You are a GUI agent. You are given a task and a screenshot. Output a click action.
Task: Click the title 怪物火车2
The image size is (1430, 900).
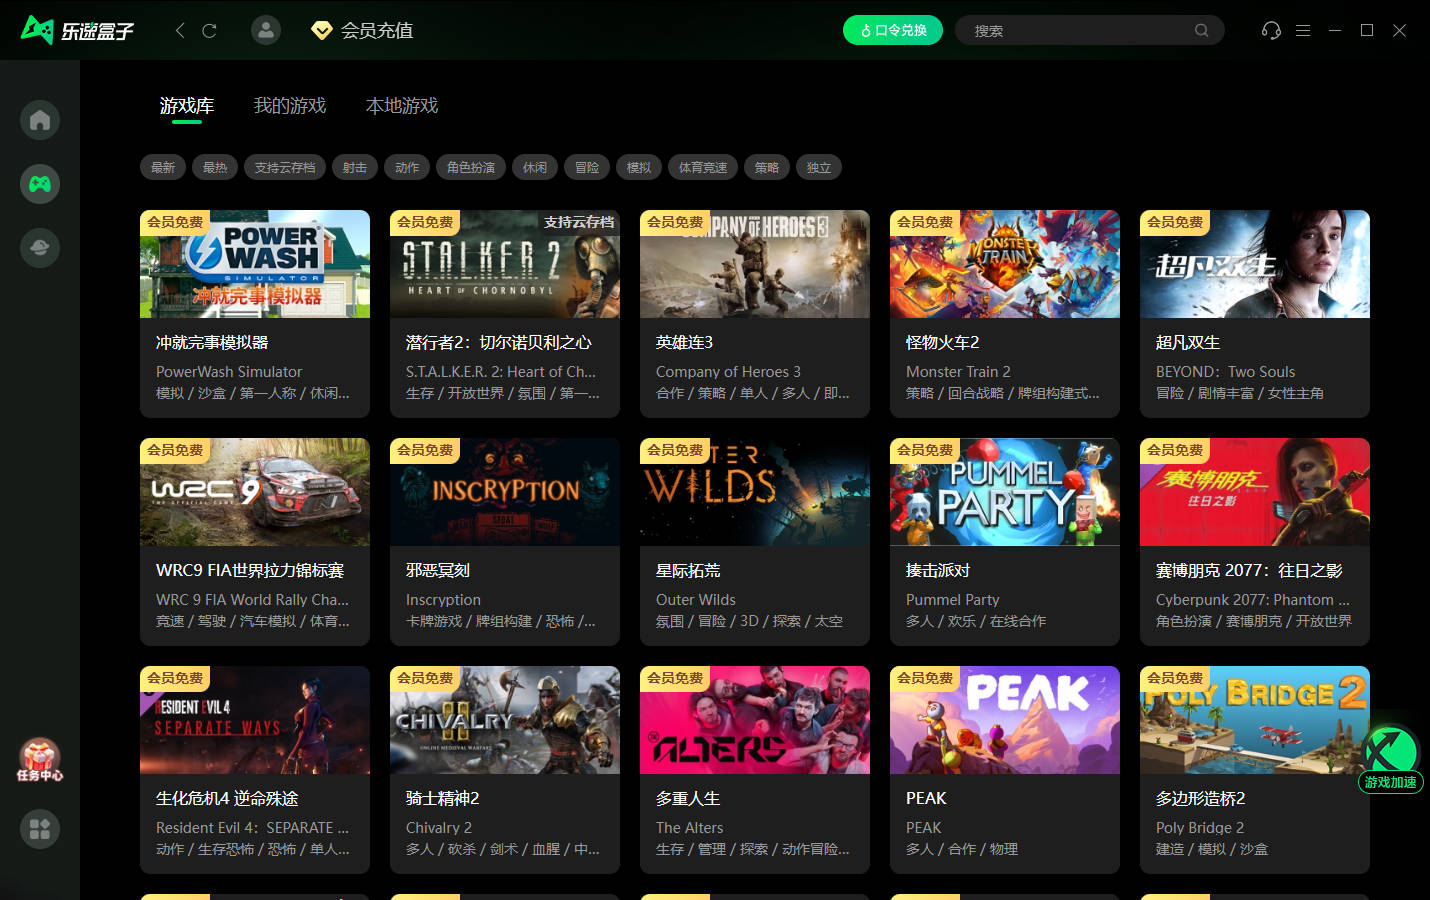[942, 343]
